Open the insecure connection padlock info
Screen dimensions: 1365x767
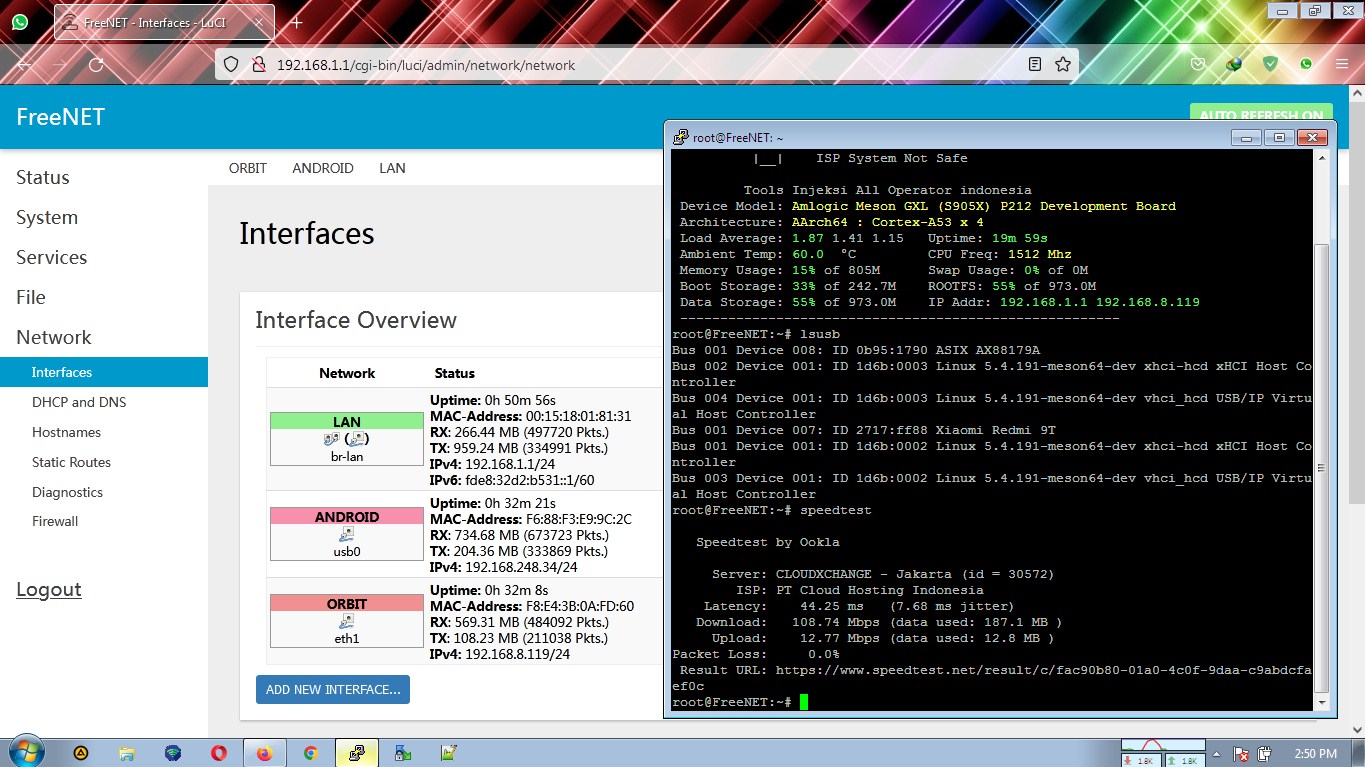[x=258, y=64]
